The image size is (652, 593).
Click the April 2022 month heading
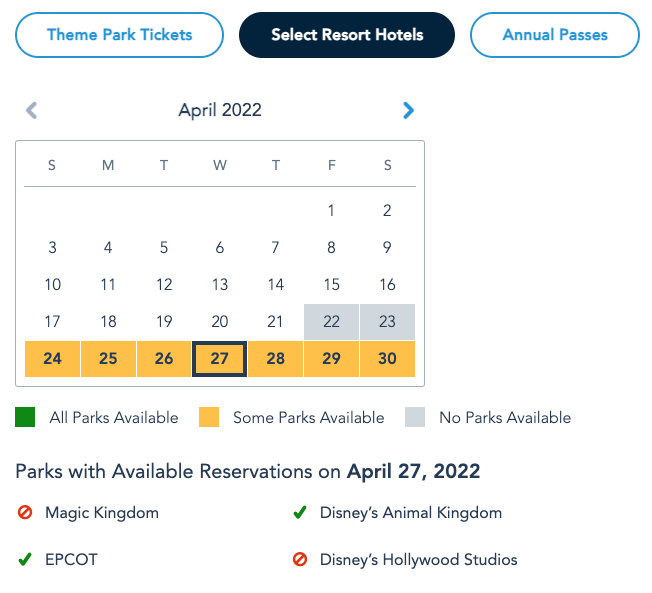pos(220,110)
